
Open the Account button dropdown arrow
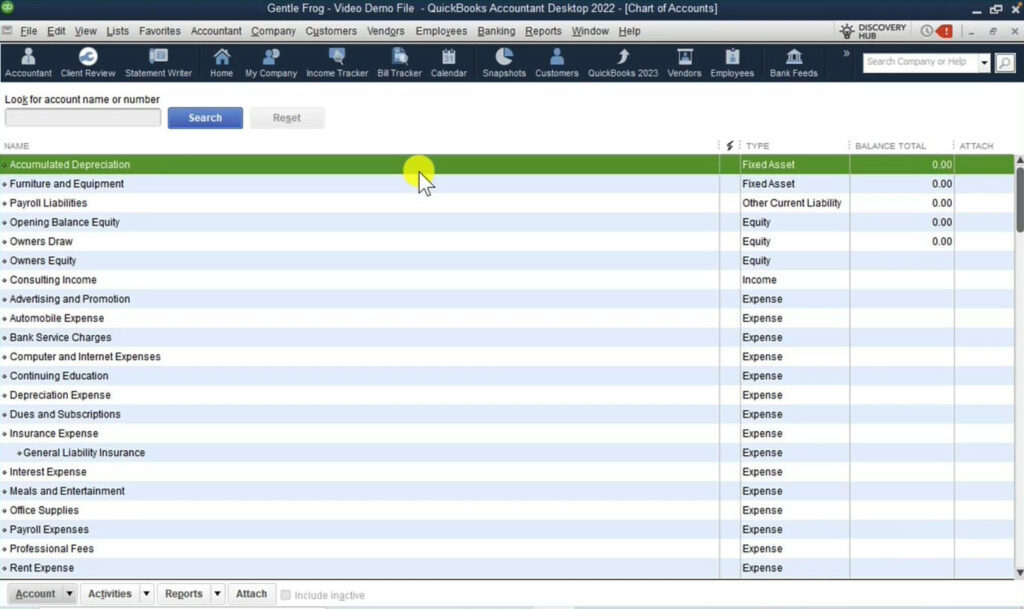tap(70, 593)
